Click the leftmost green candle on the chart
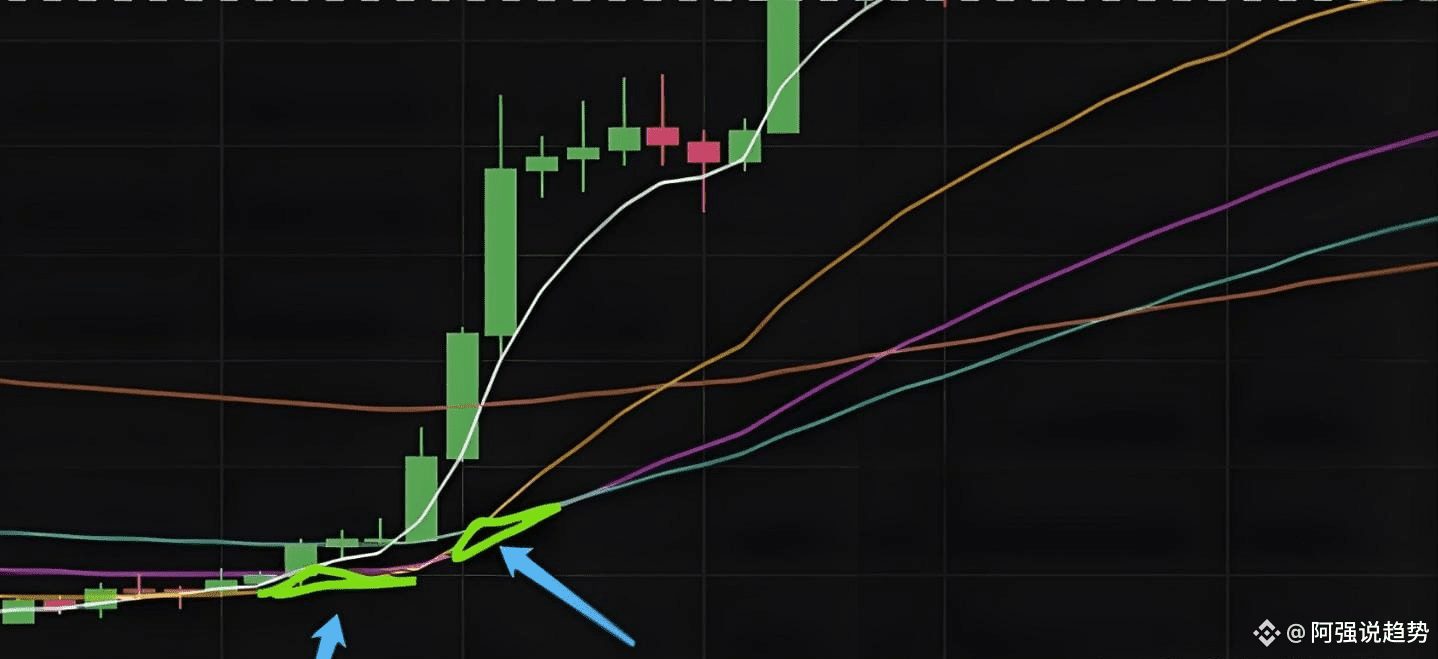This screenshot has width=1438, height=659. click(17, 610)
